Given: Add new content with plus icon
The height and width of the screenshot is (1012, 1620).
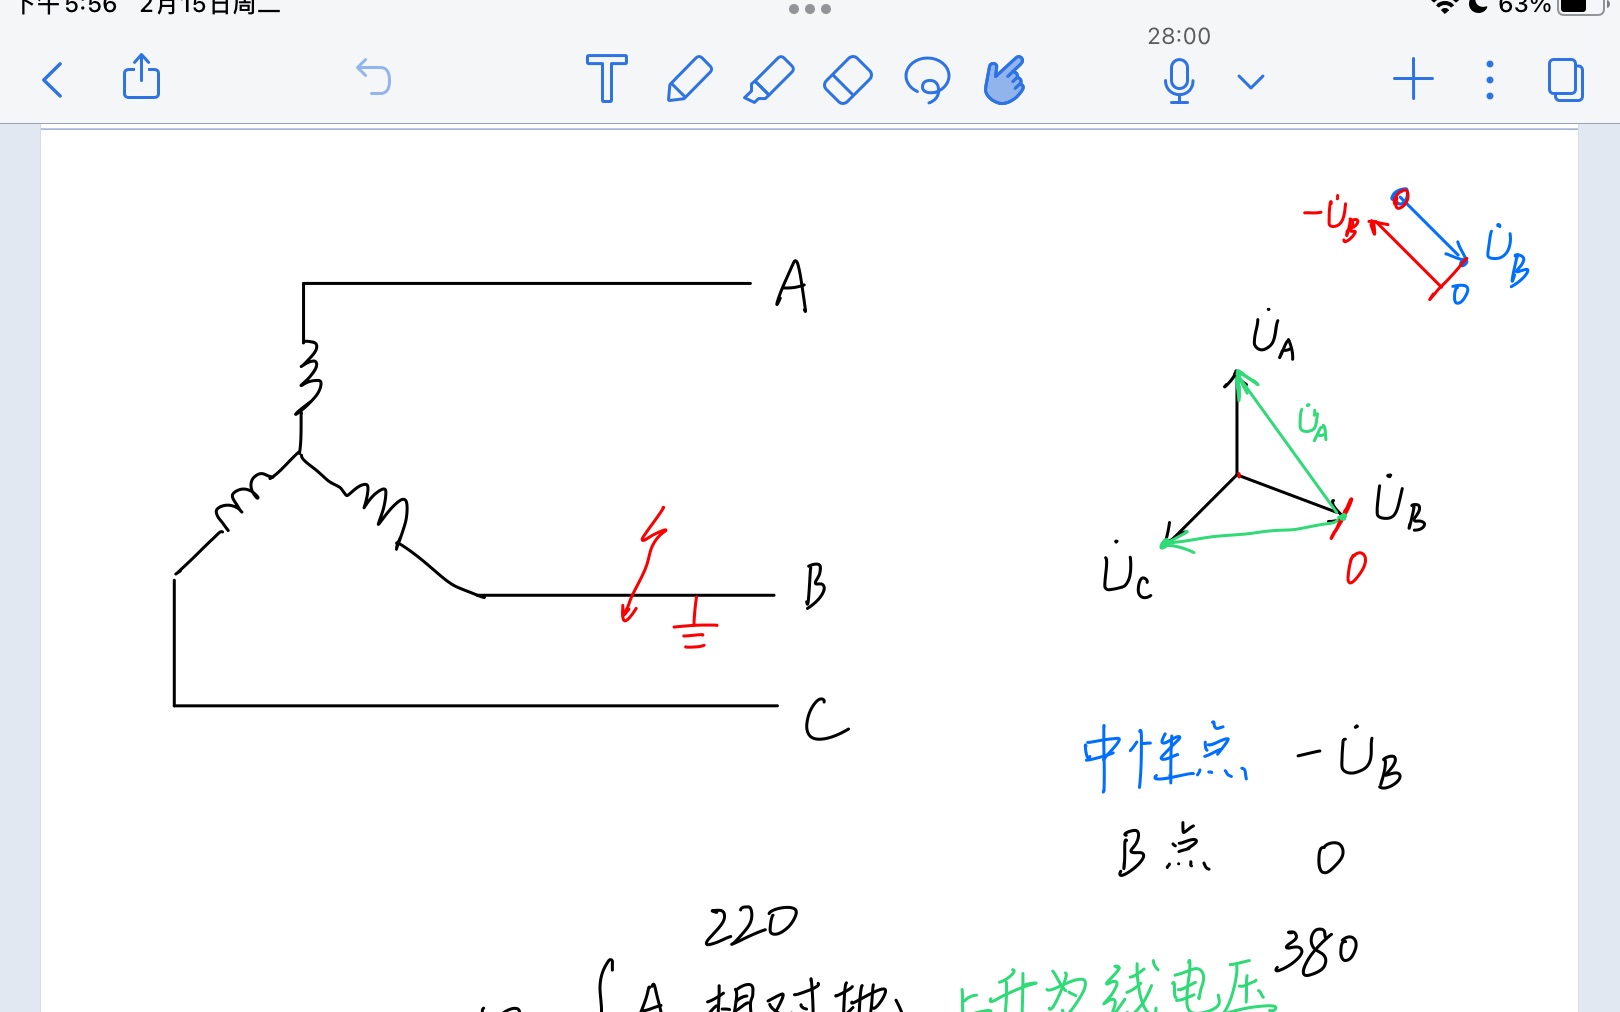Looking at the screenshot, I should tap(1413, 79).
